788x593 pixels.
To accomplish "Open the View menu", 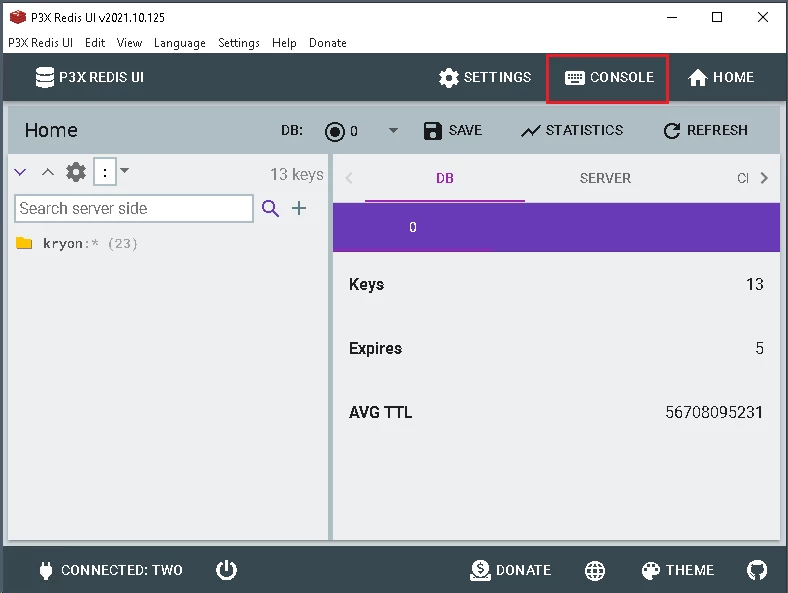I will 129,43.
